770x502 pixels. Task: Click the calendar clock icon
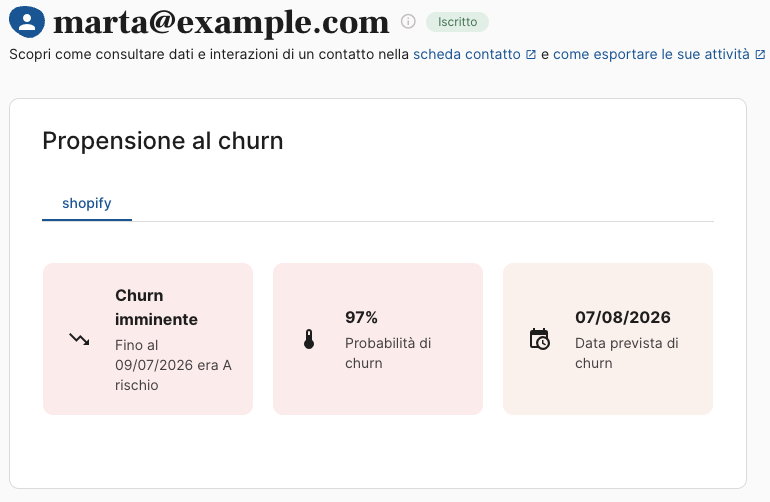coord(539,339)
